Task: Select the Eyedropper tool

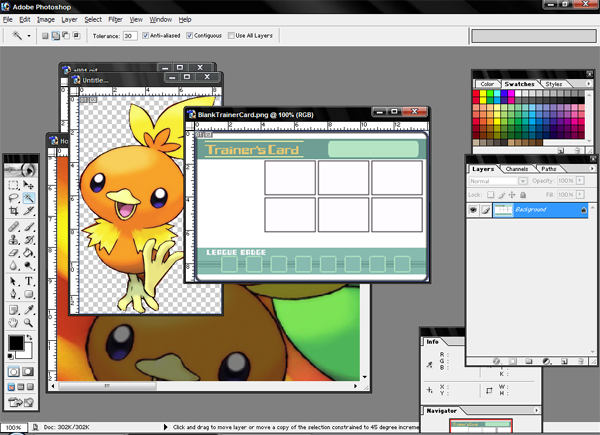Action: click(28, 310)
